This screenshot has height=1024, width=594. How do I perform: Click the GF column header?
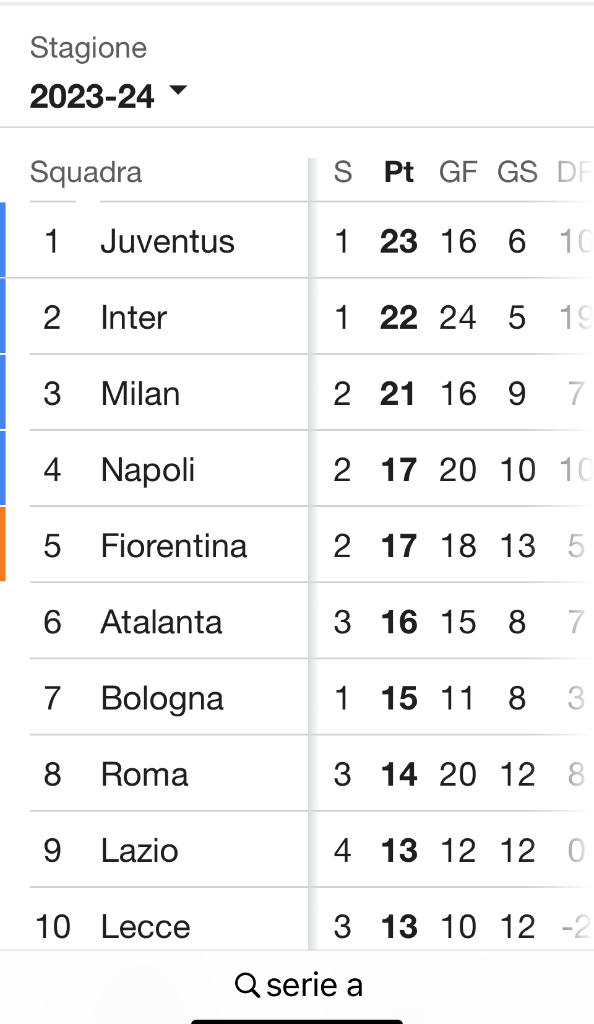pos(458,172)
